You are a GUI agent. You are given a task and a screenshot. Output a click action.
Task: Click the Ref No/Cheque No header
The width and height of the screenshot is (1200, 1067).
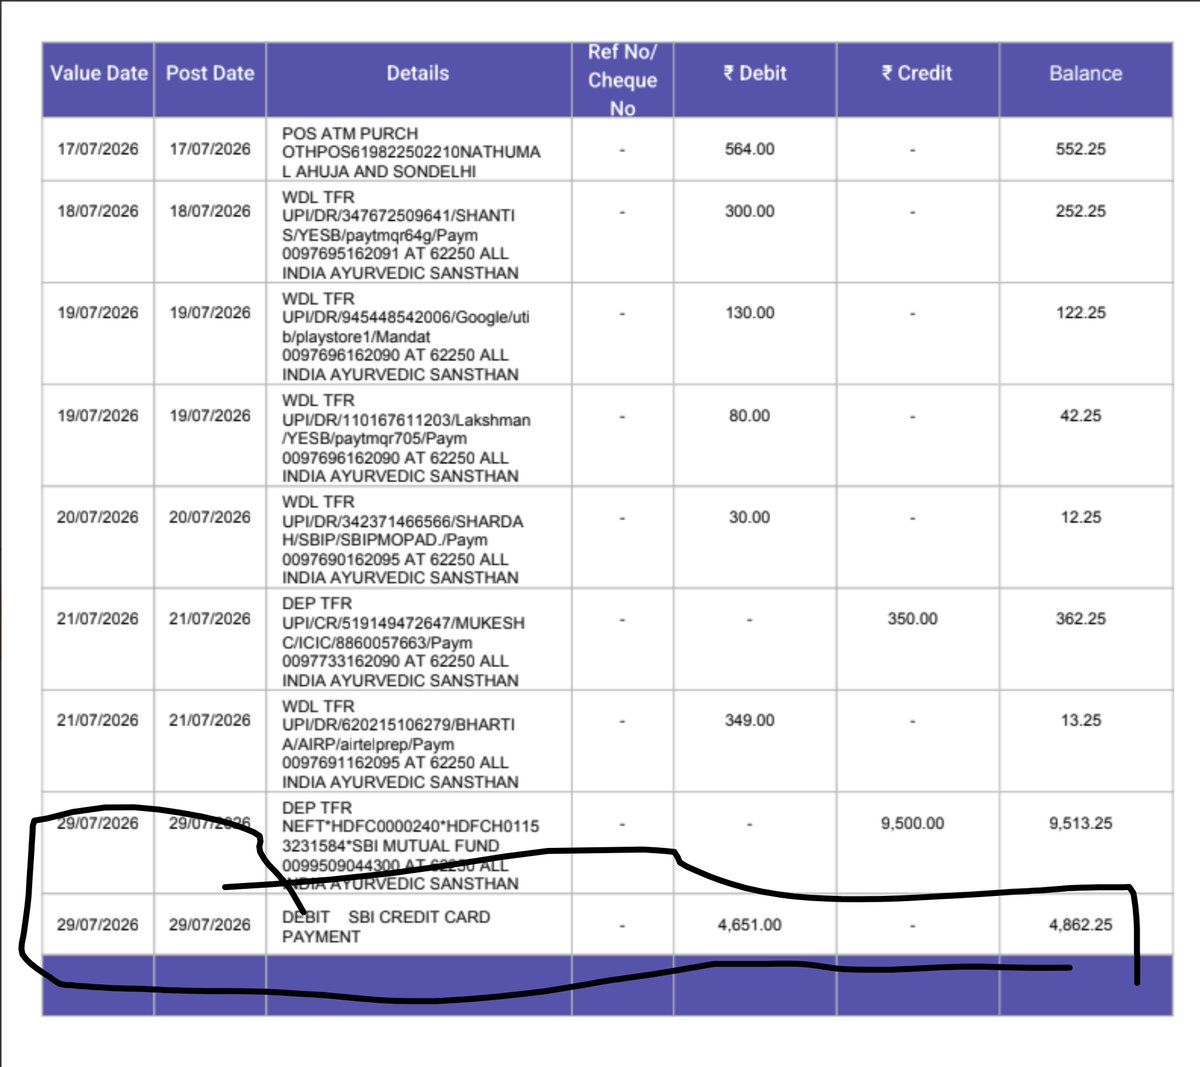coord(622,79)
